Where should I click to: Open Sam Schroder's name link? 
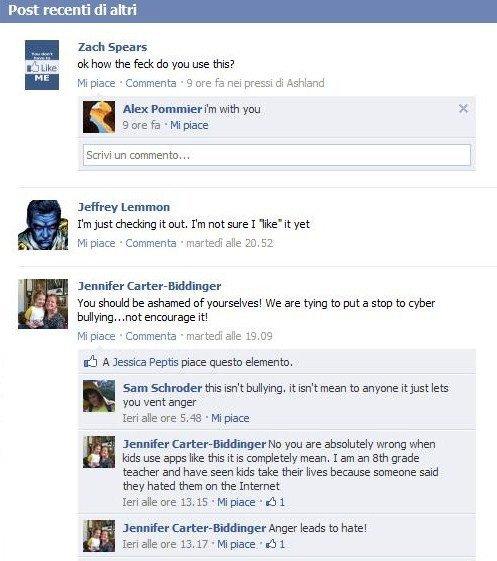click(162, 388)
